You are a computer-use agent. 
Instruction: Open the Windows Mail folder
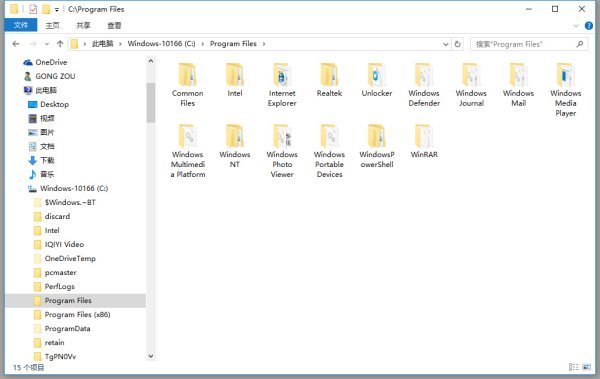click(518, 85)
